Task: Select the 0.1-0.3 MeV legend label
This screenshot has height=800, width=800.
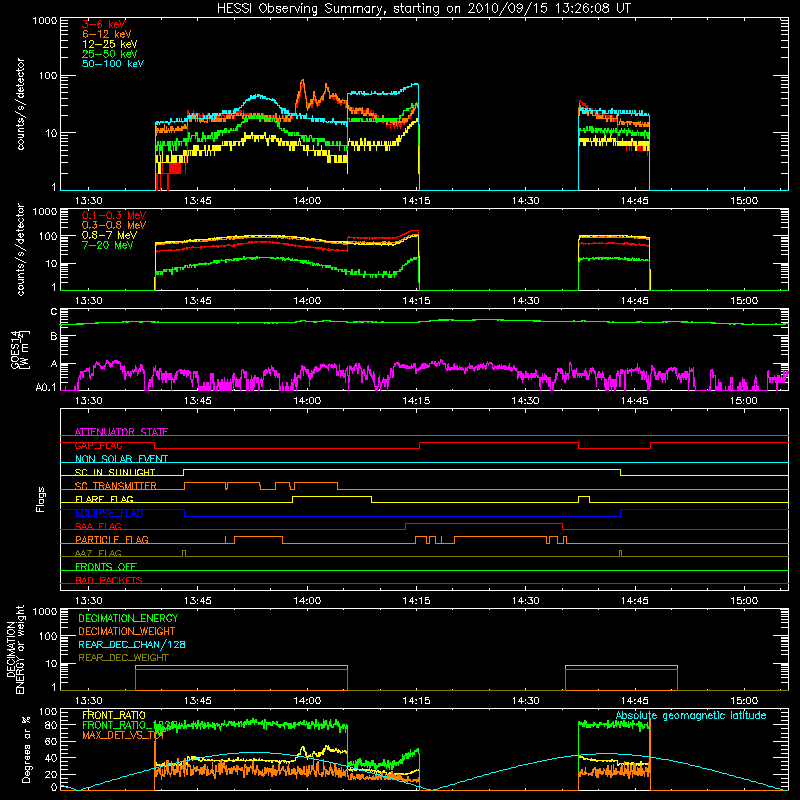Action: 114,215
